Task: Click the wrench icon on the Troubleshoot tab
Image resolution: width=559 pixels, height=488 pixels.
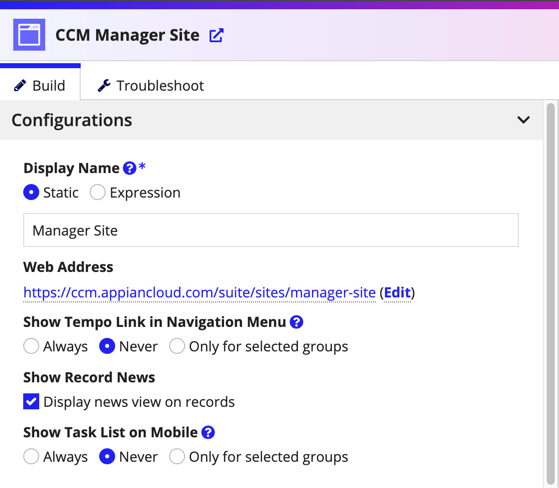Action: click(x=104, y=86)
